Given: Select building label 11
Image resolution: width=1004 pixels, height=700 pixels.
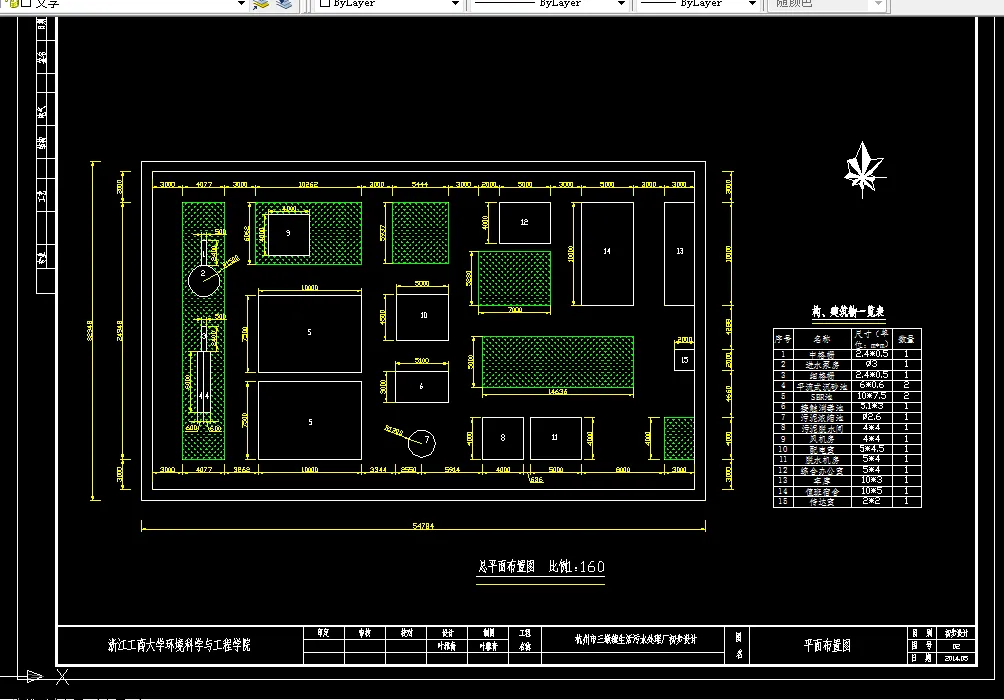Looking at the screenshot, I should coord(555,437).
